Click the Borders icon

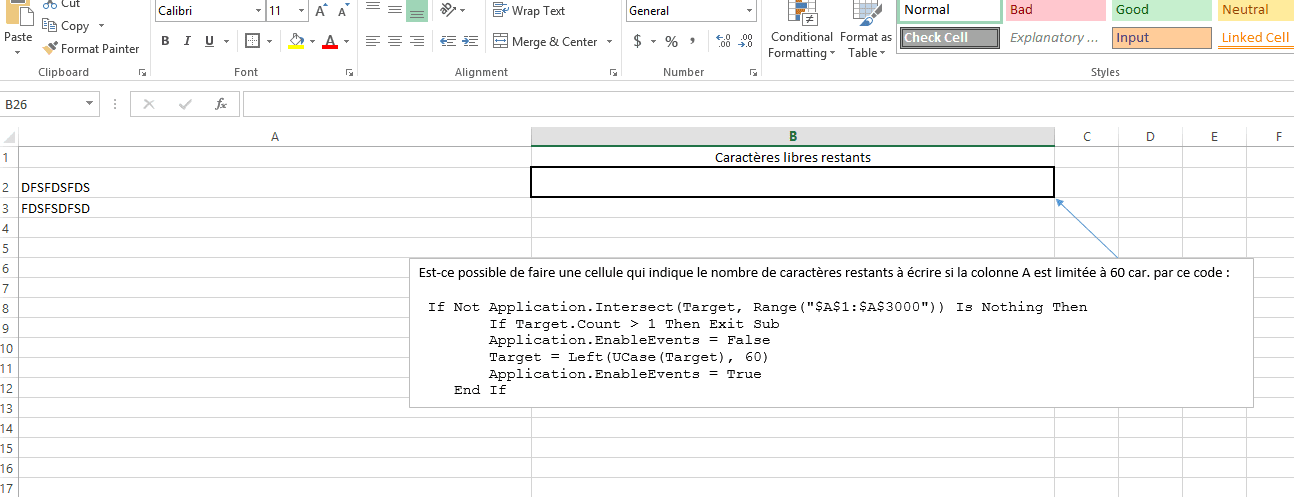click(x=252, y=42)
